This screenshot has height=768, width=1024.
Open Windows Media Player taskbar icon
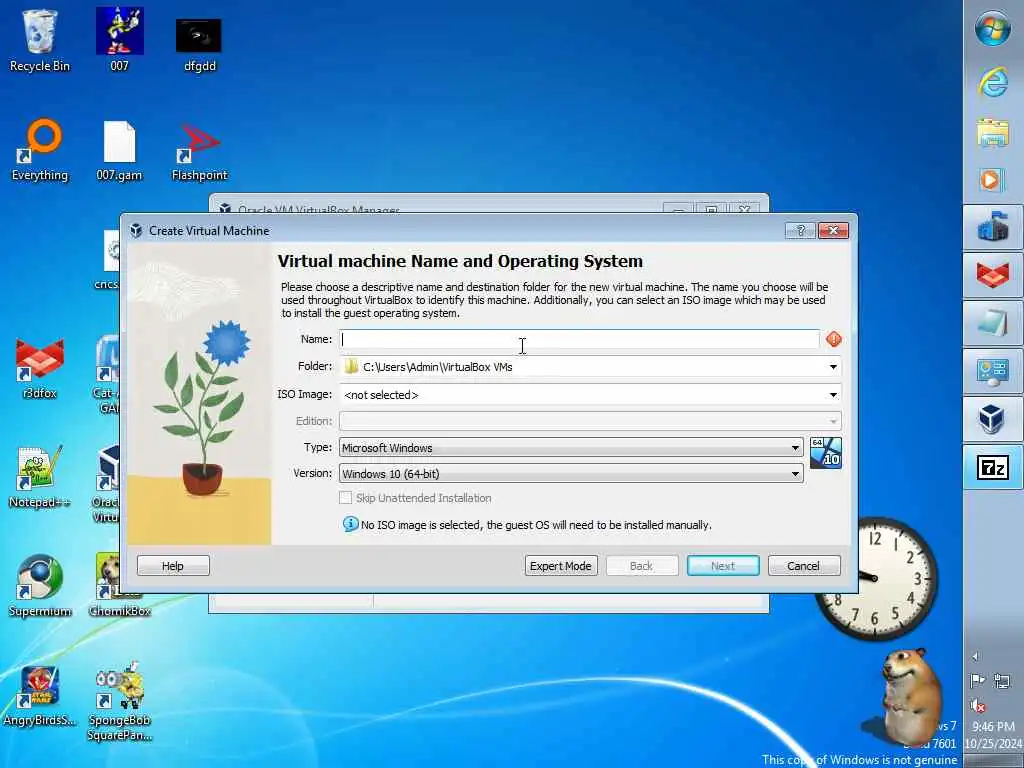993,180
